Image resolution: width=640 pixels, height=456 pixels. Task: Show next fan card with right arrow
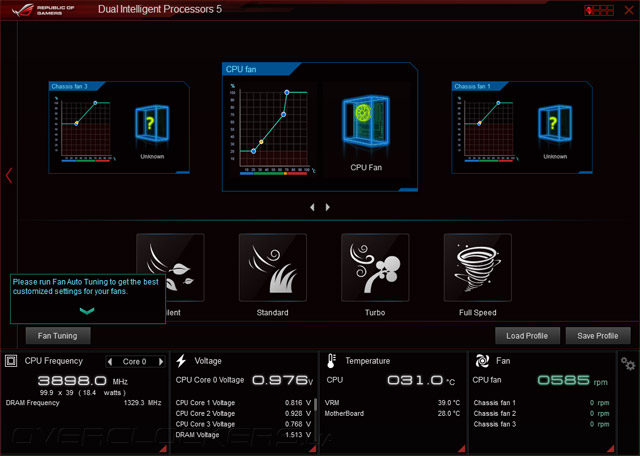tap(327, 207)
